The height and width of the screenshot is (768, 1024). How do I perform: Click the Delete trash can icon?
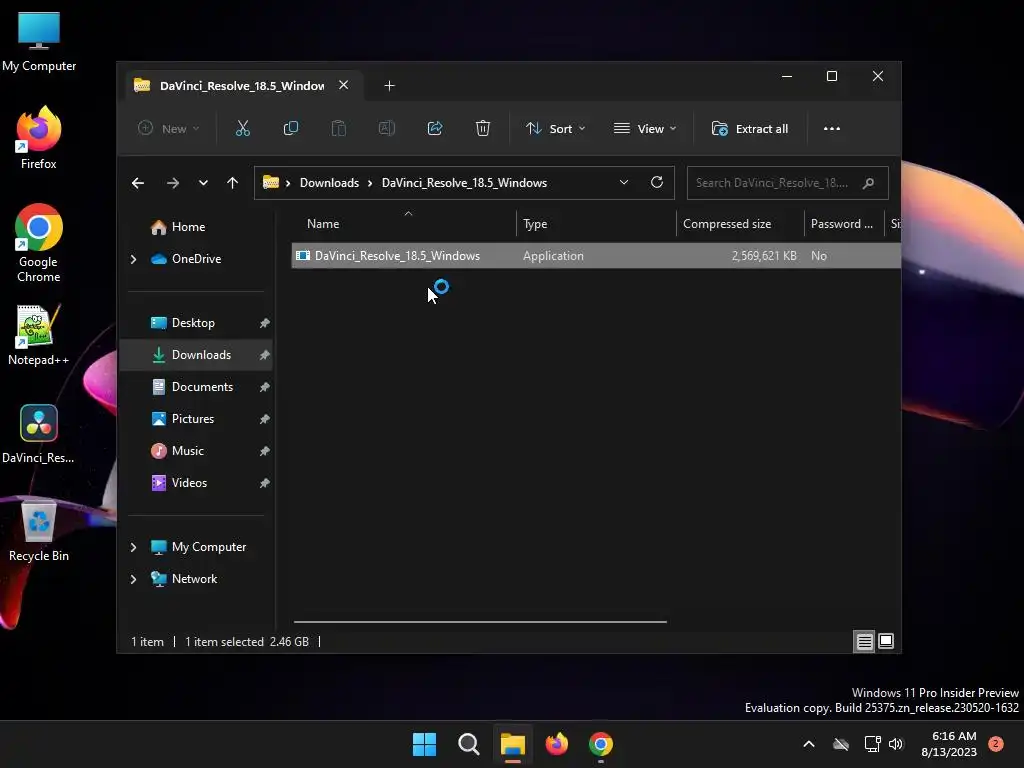483,129
